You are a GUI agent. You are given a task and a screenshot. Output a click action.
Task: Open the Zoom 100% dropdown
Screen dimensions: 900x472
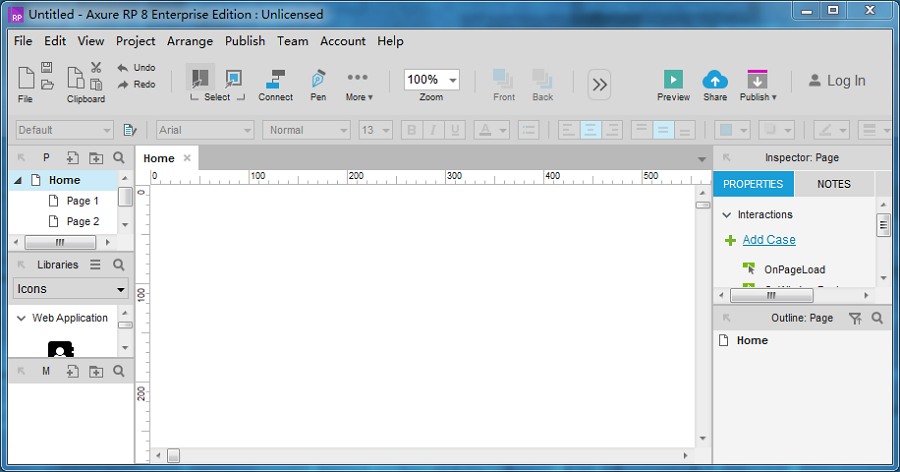[x=453, y=80]
